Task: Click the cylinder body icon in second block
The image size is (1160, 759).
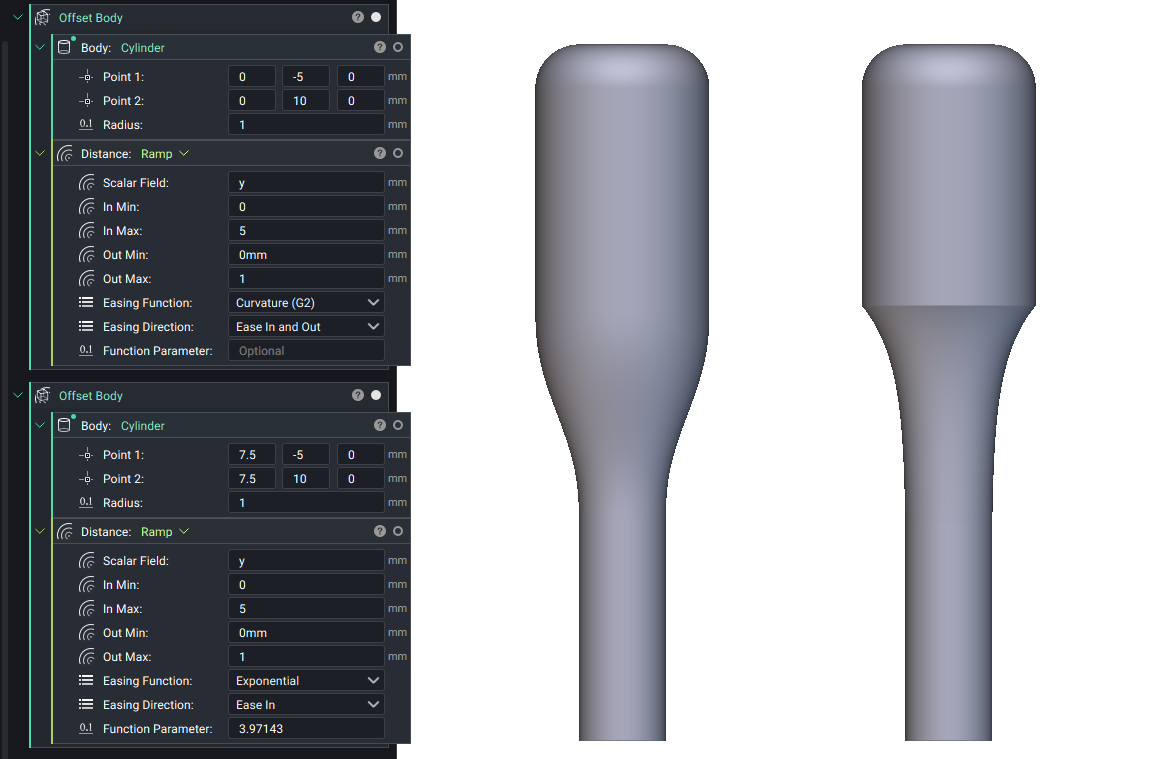Action: 65,425
